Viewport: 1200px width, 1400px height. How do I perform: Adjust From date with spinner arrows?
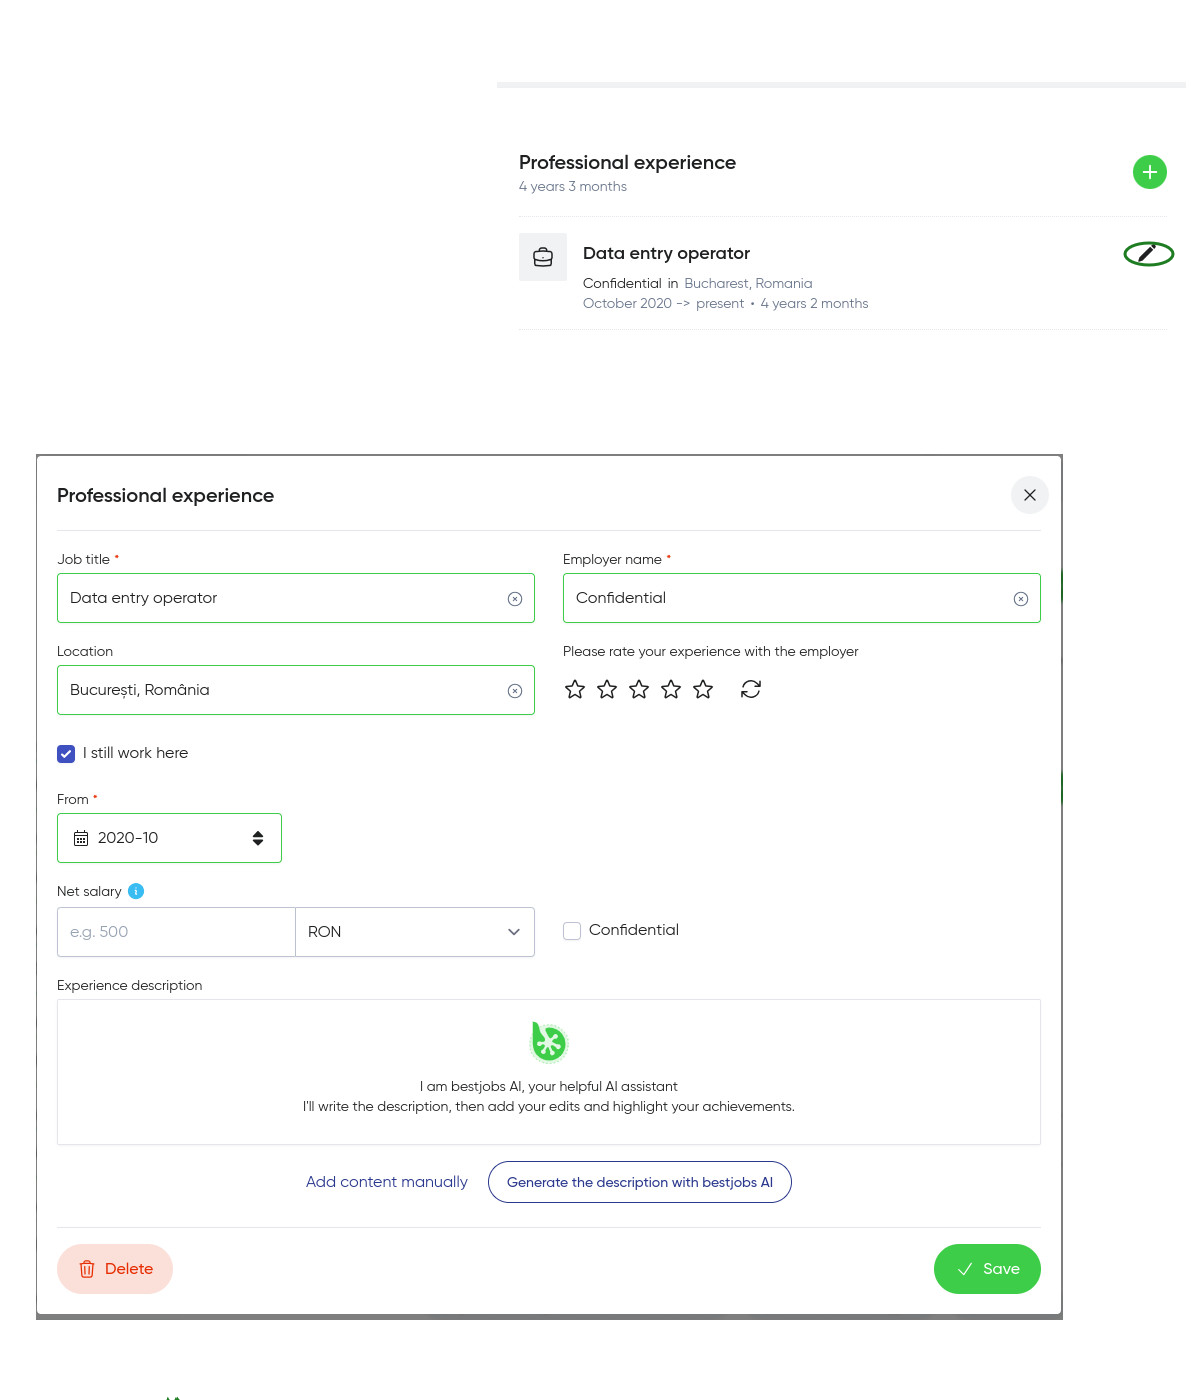click(x=258, y=838)
